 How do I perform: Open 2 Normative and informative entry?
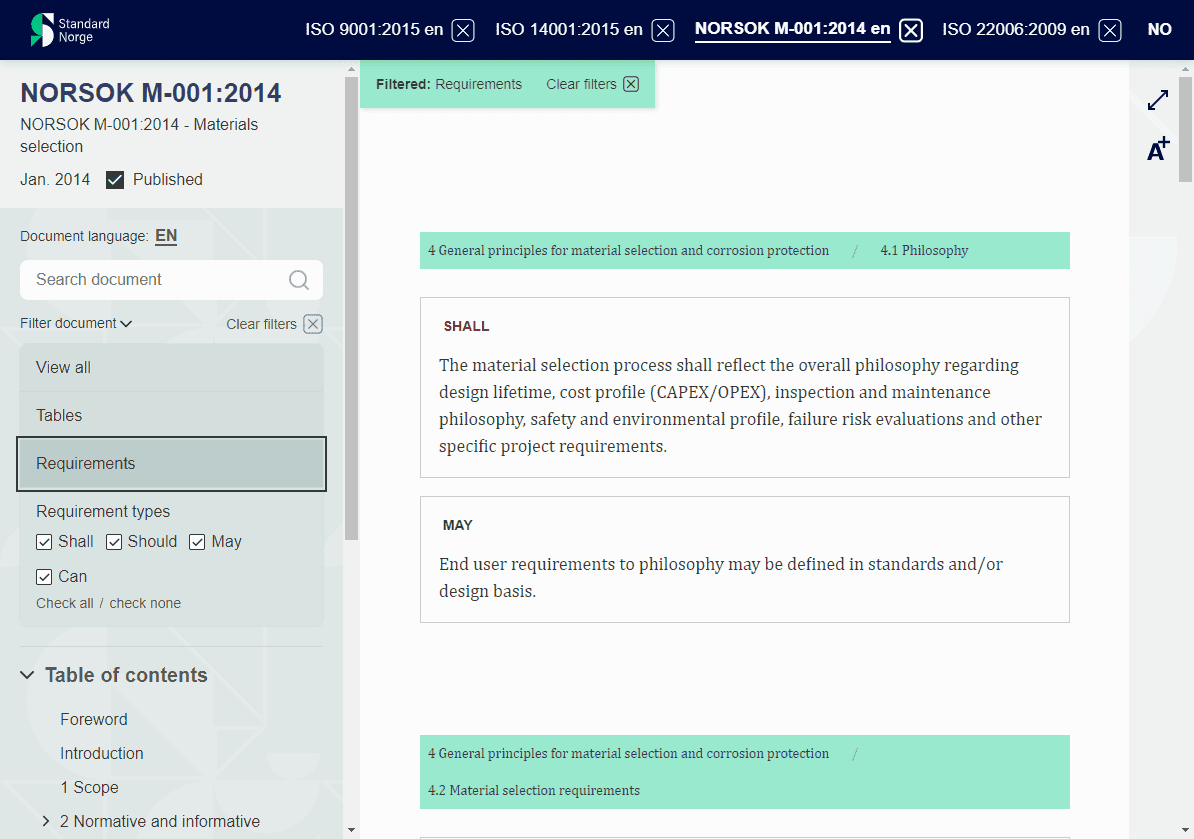160,821
